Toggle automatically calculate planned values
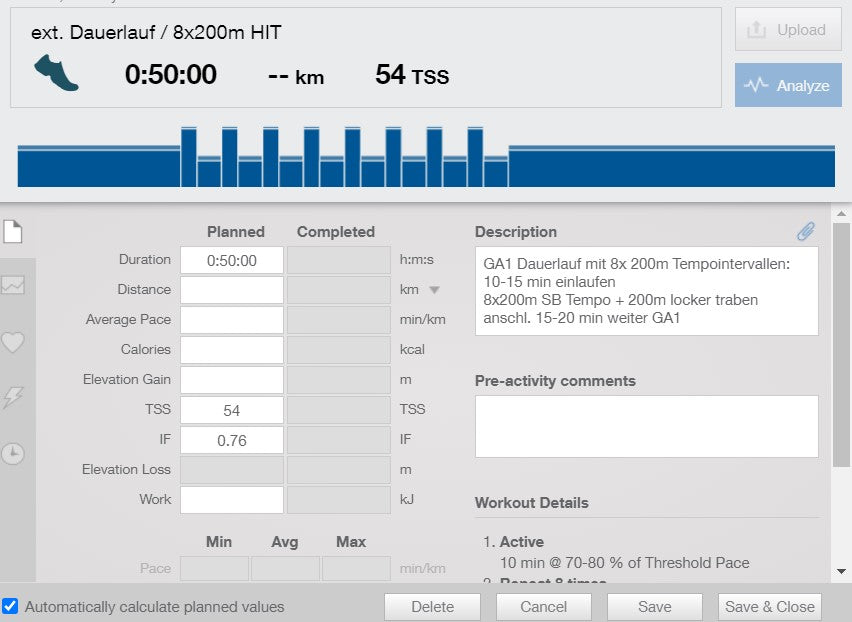The image size is (852, 622). pos(10,606)
